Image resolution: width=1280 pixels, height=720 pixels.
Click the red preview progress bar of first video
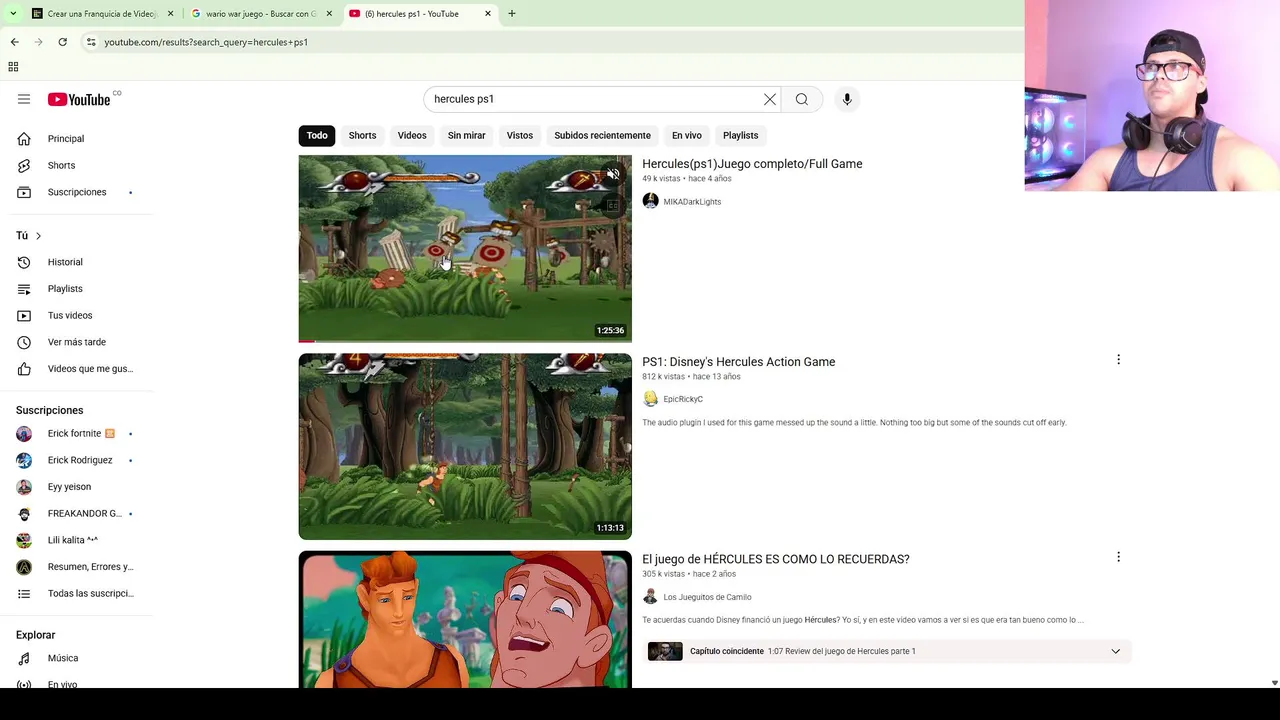point(306,341)
